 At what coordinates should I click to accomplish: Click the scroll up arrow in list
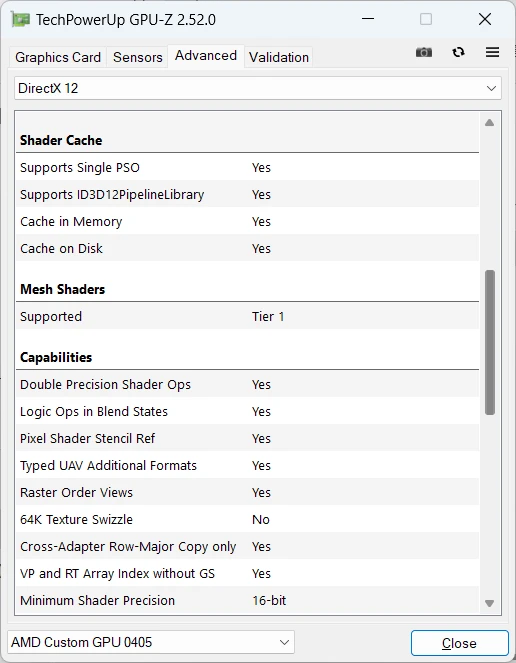coord(489,123)
